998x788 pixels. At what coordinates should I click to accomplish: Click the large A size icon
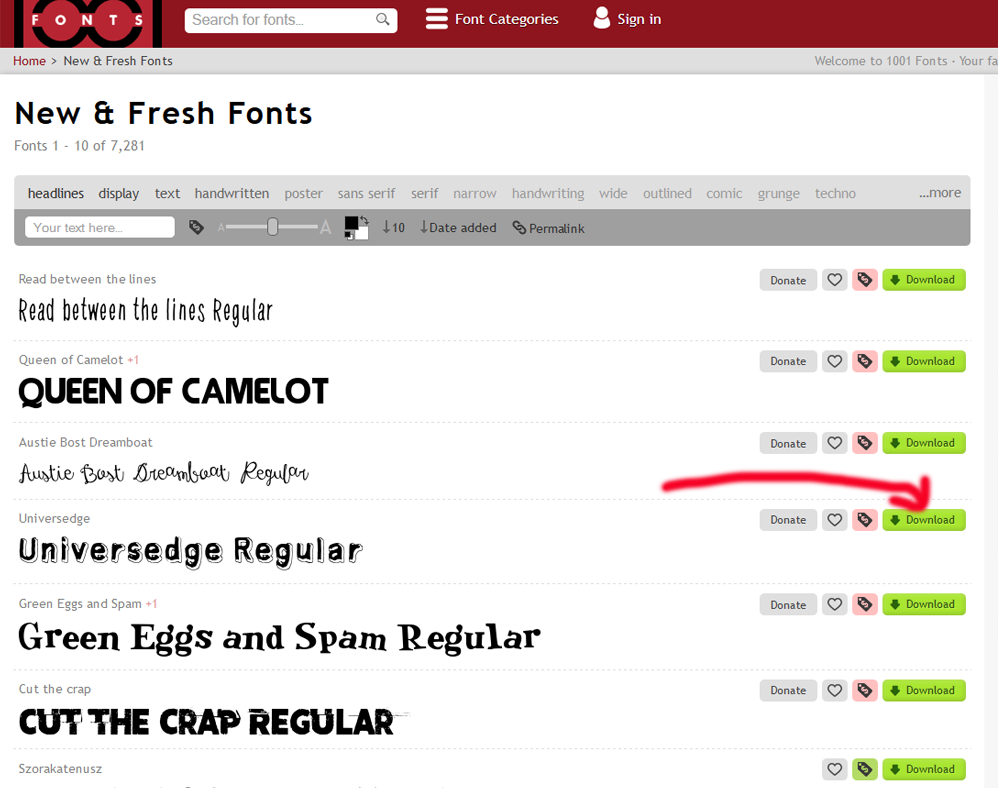325,227
